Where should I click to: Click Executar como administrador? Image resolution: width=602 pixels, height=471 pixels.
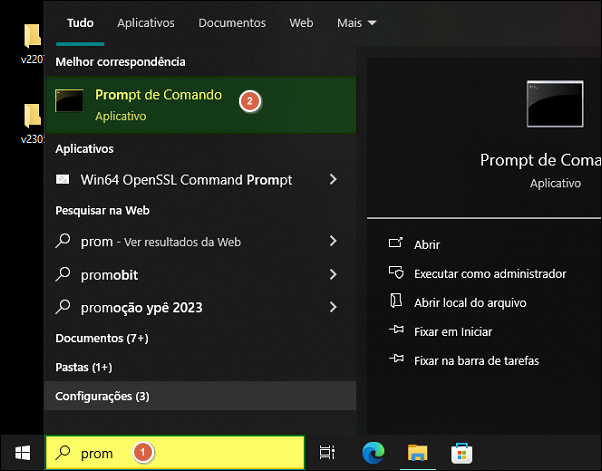coord(490,274)
